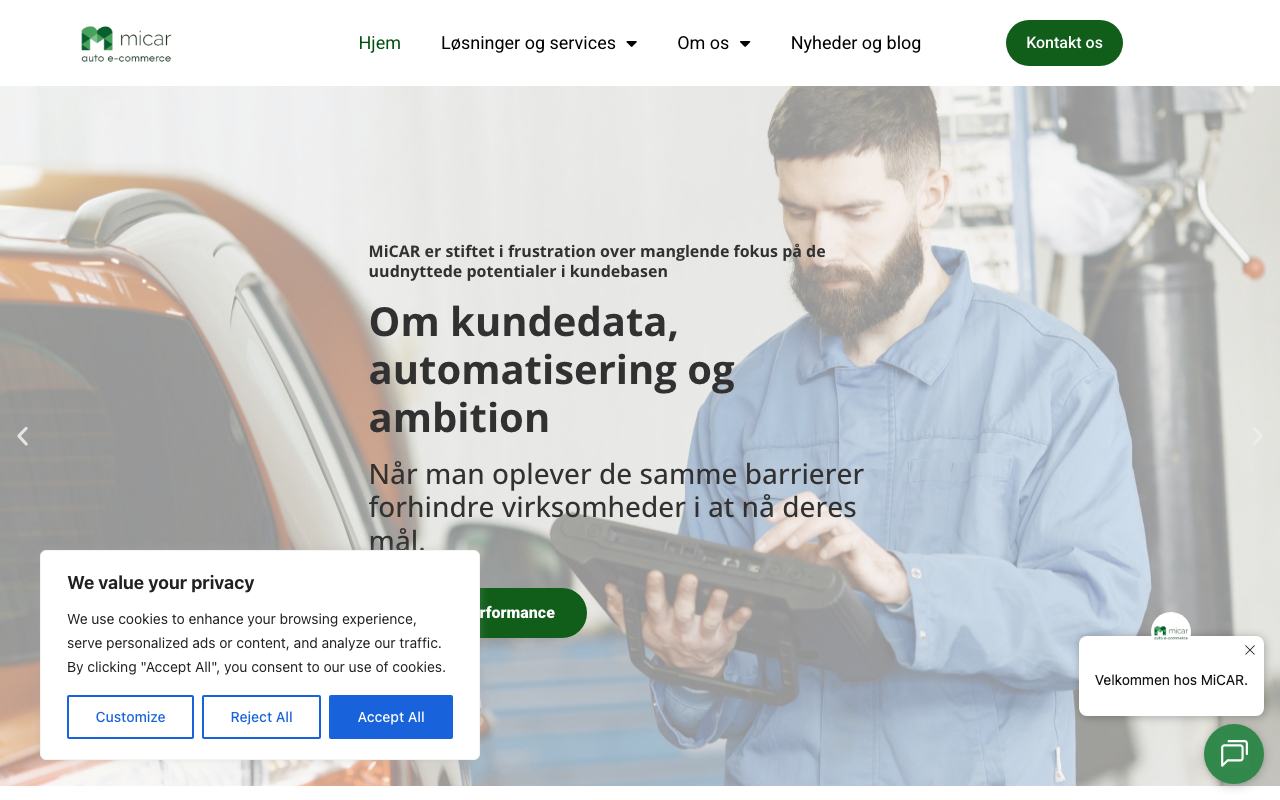Click the MiCAR auto e-commerce logo
The width and height of the screenshot is (1280, 800).
tap(126, 44)
